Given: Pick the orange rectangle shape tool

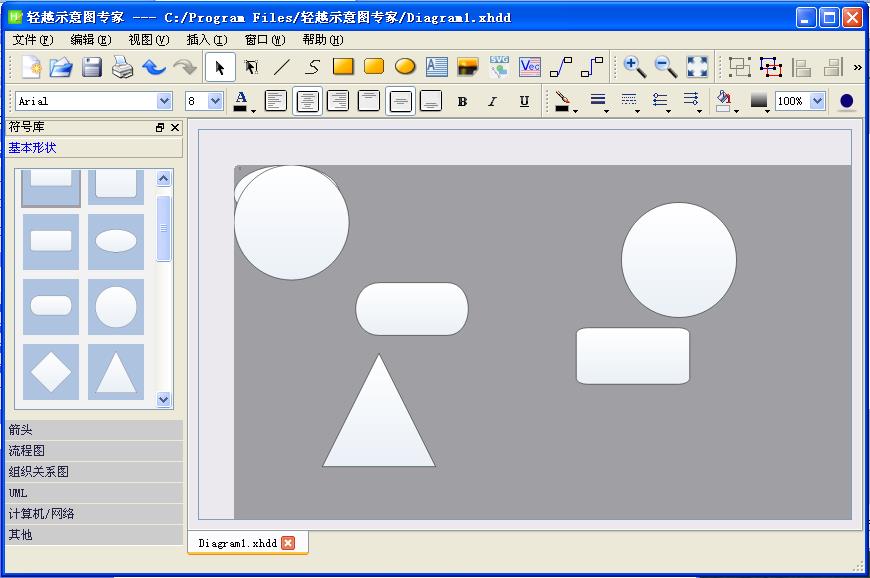Looking at the screenshot, I should pos(343,67).
